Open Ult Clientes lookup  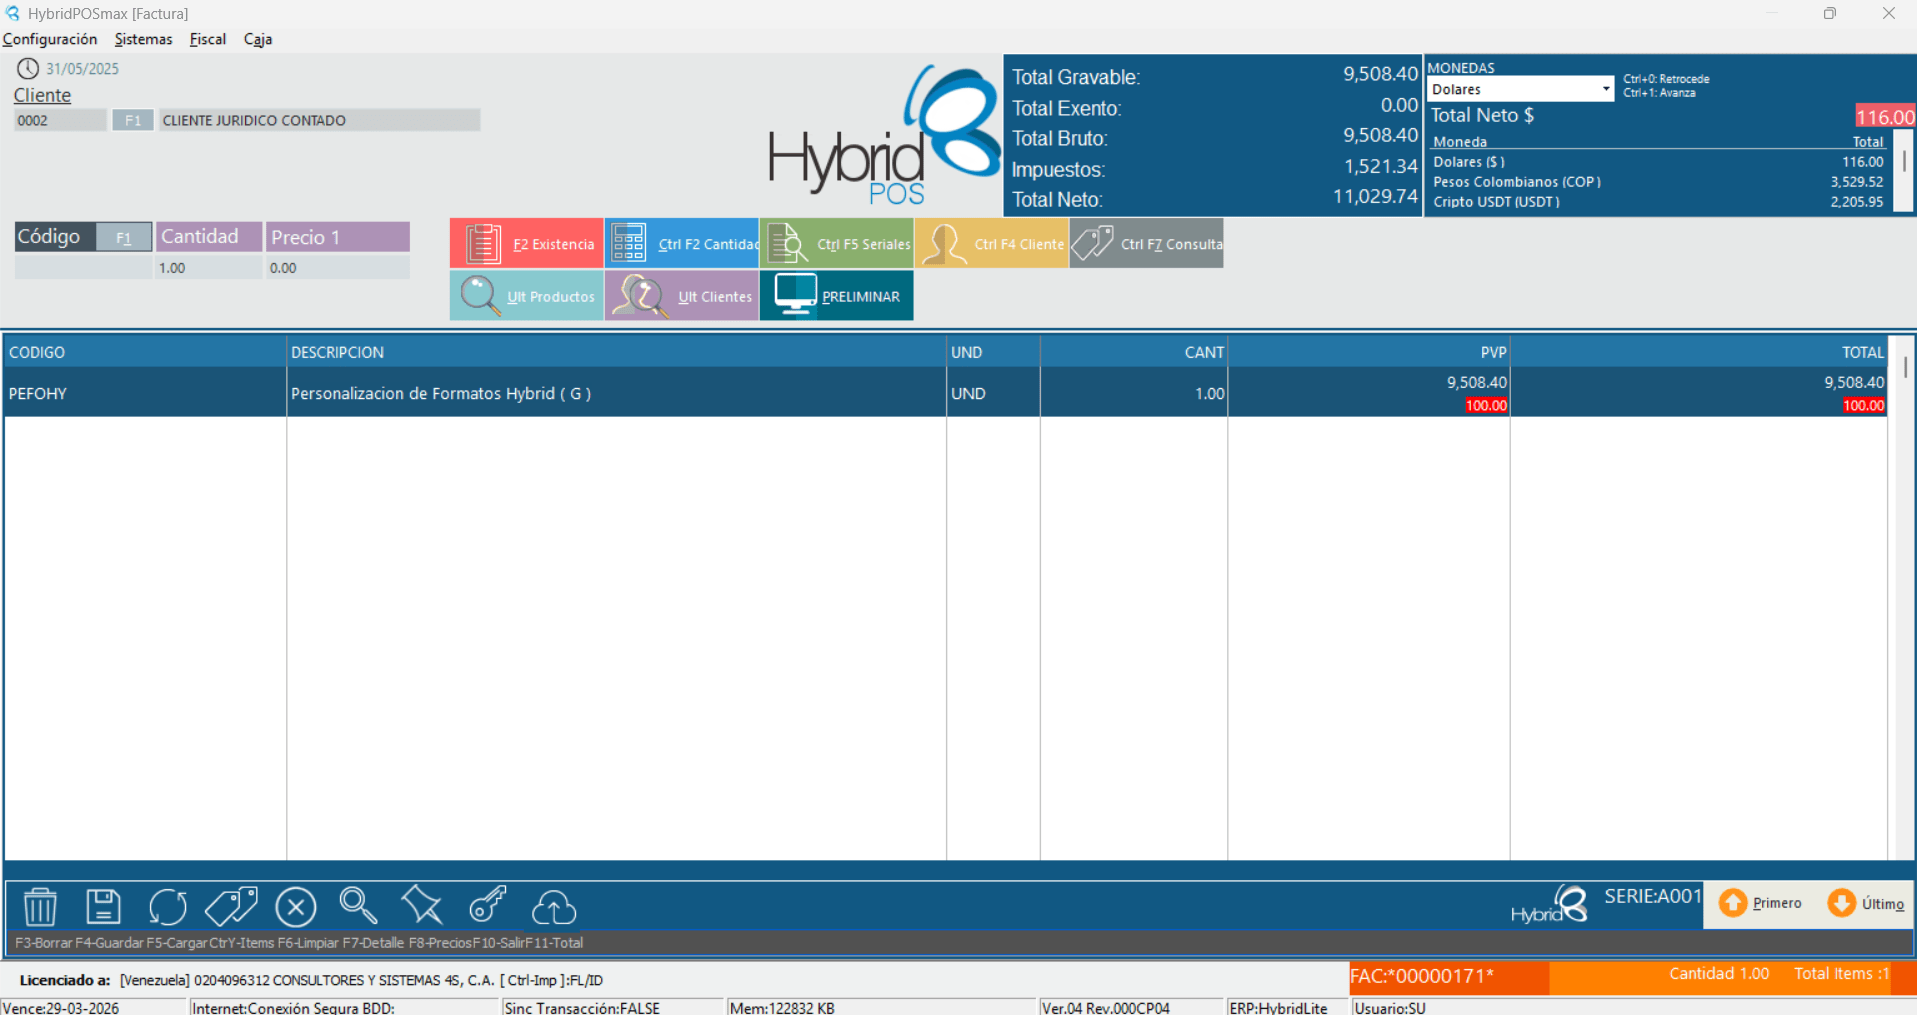pyautogui.click(x=682, y=296)
